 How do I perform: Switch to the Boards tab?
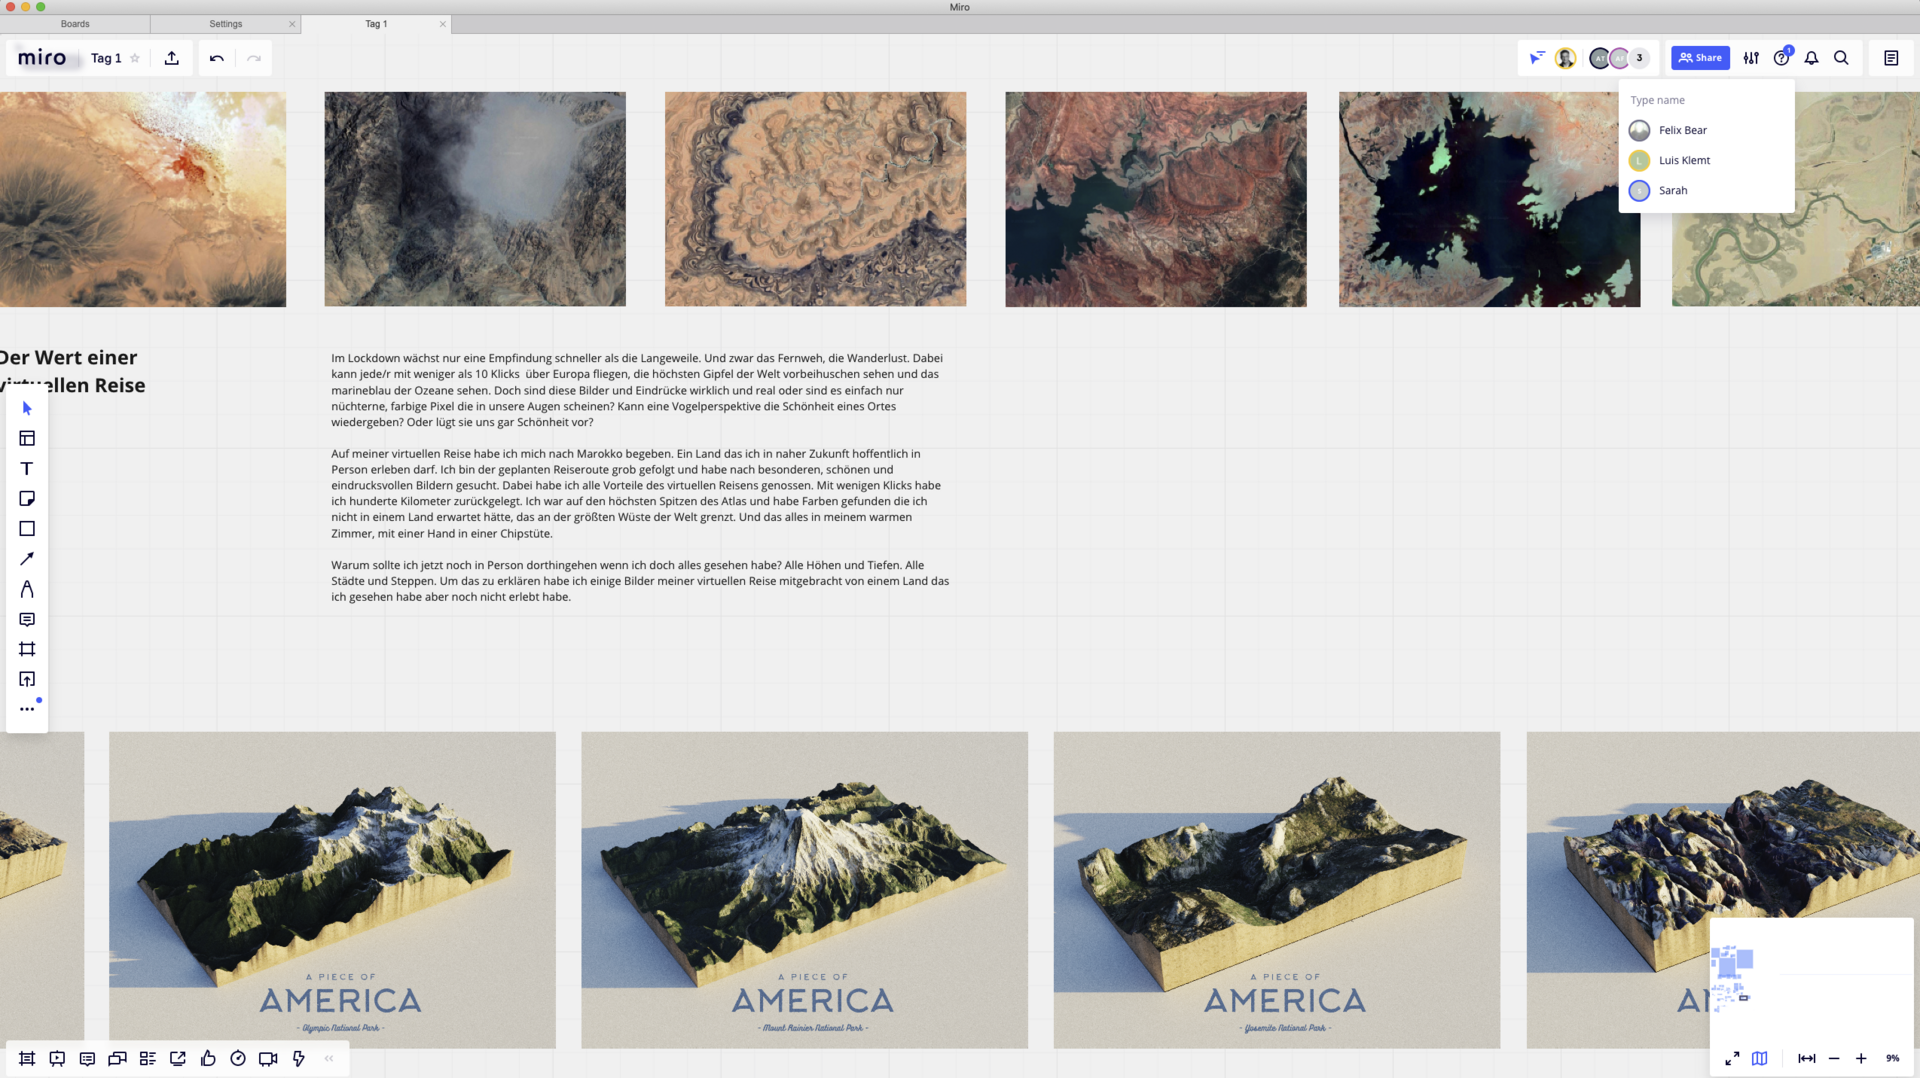point(75,24)
